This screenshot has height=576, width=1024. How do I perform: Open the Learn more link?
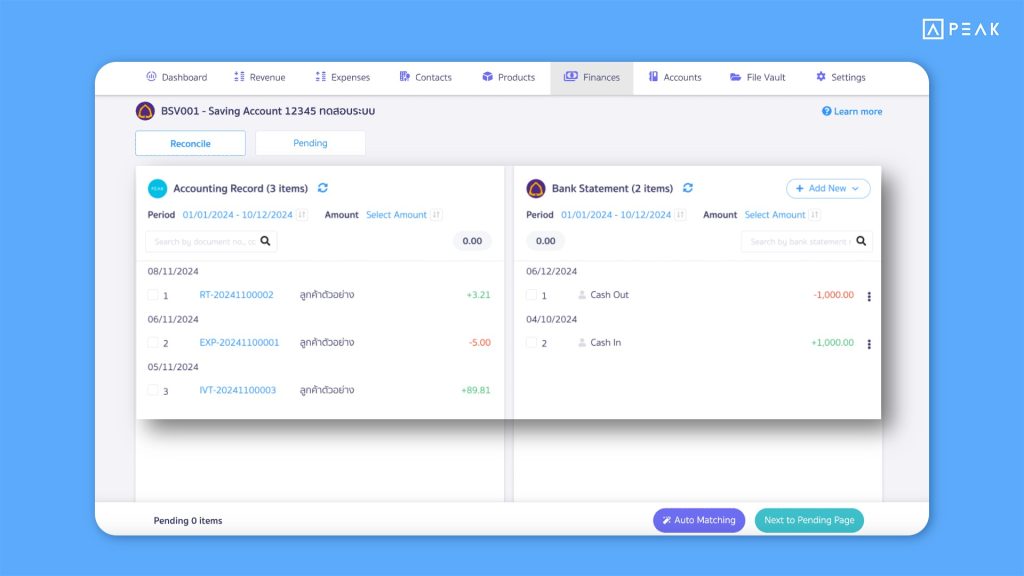pos(852,111)
